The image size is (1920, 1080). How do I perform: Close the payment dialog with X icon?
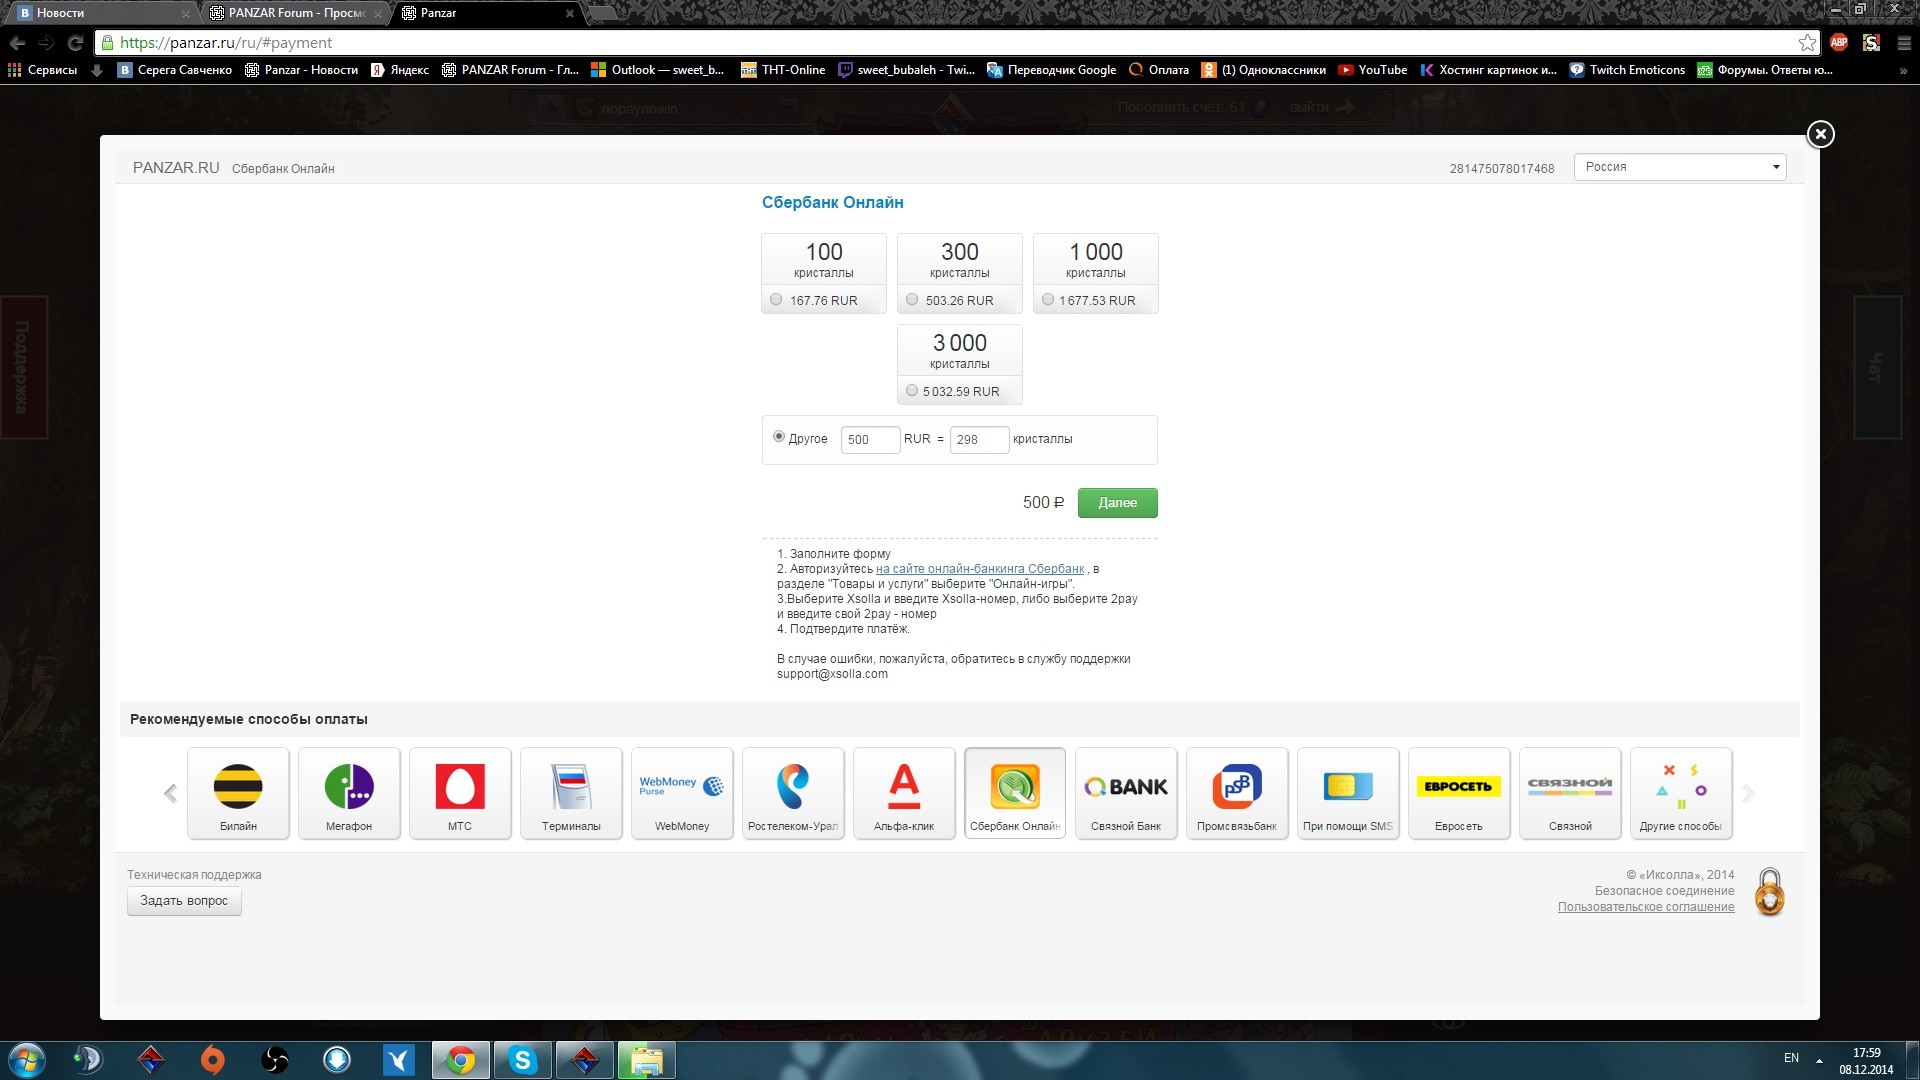1820,134
